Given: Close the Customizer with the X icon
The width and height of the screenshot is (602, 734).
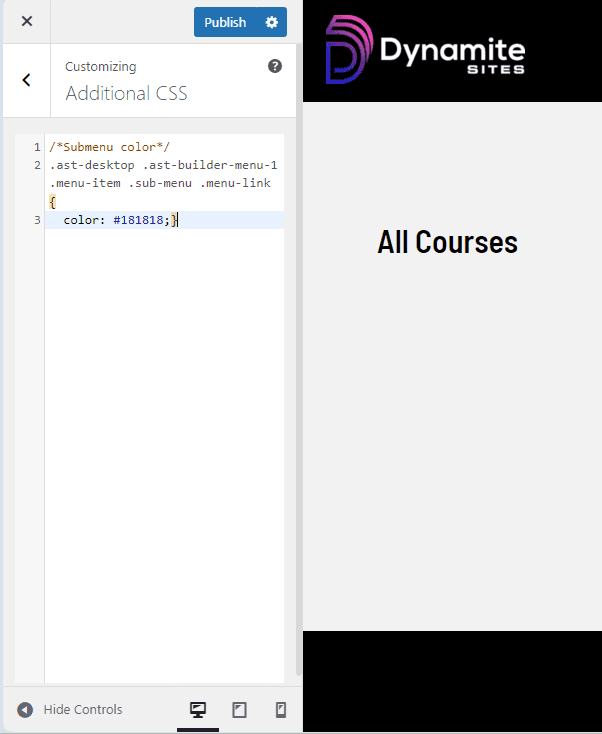Looking at the screenshot, I should 26,22.
